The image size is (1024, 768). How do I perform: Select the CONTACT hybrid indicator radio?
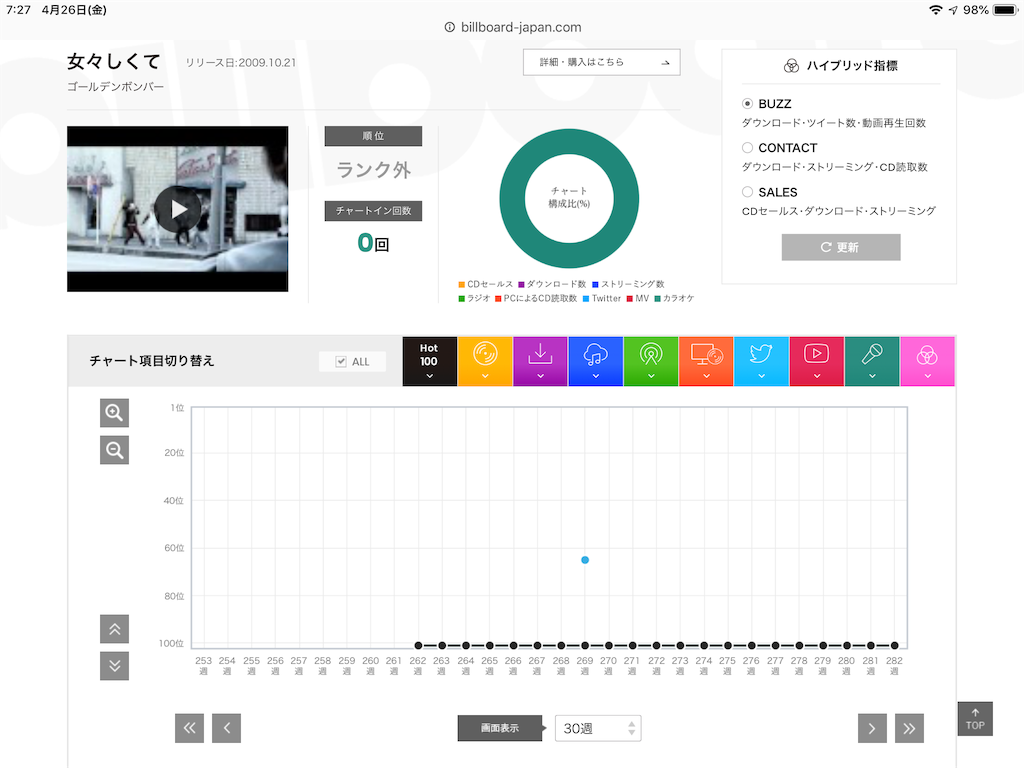coord(747,148)
